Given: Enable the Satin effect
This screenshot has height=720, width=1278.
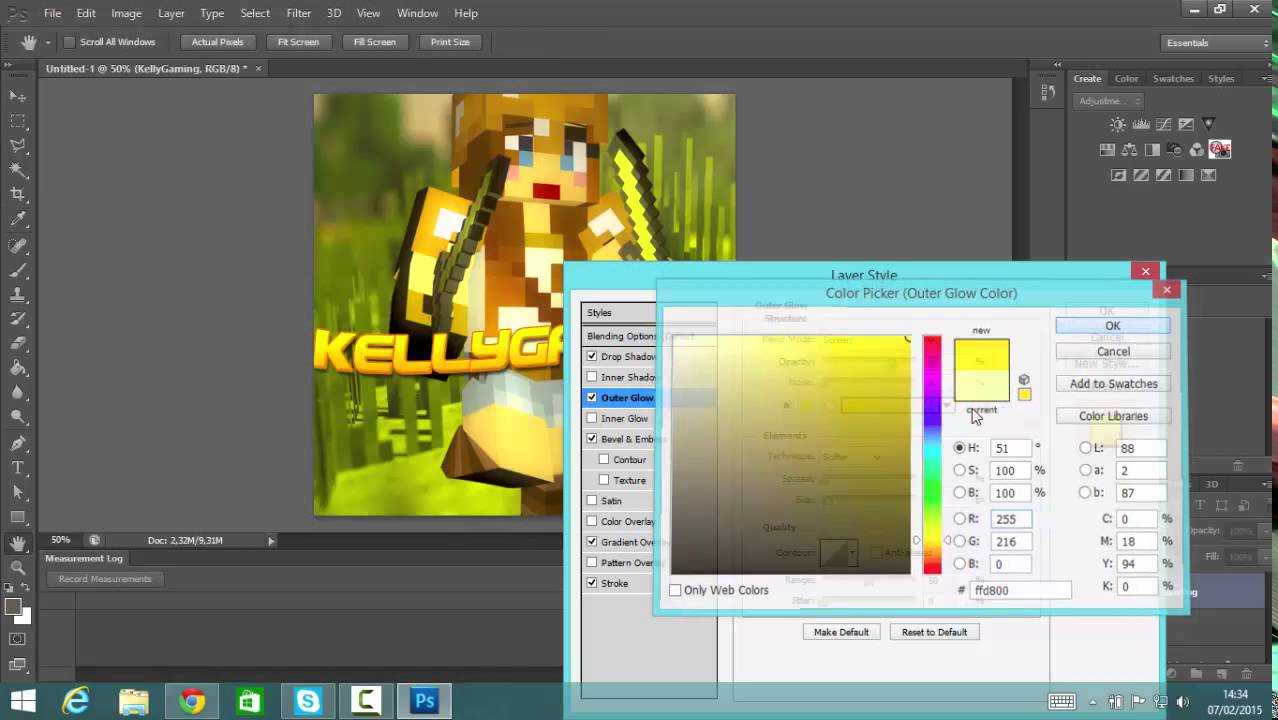Looking at the screenshot, I should tap(592, 500).
